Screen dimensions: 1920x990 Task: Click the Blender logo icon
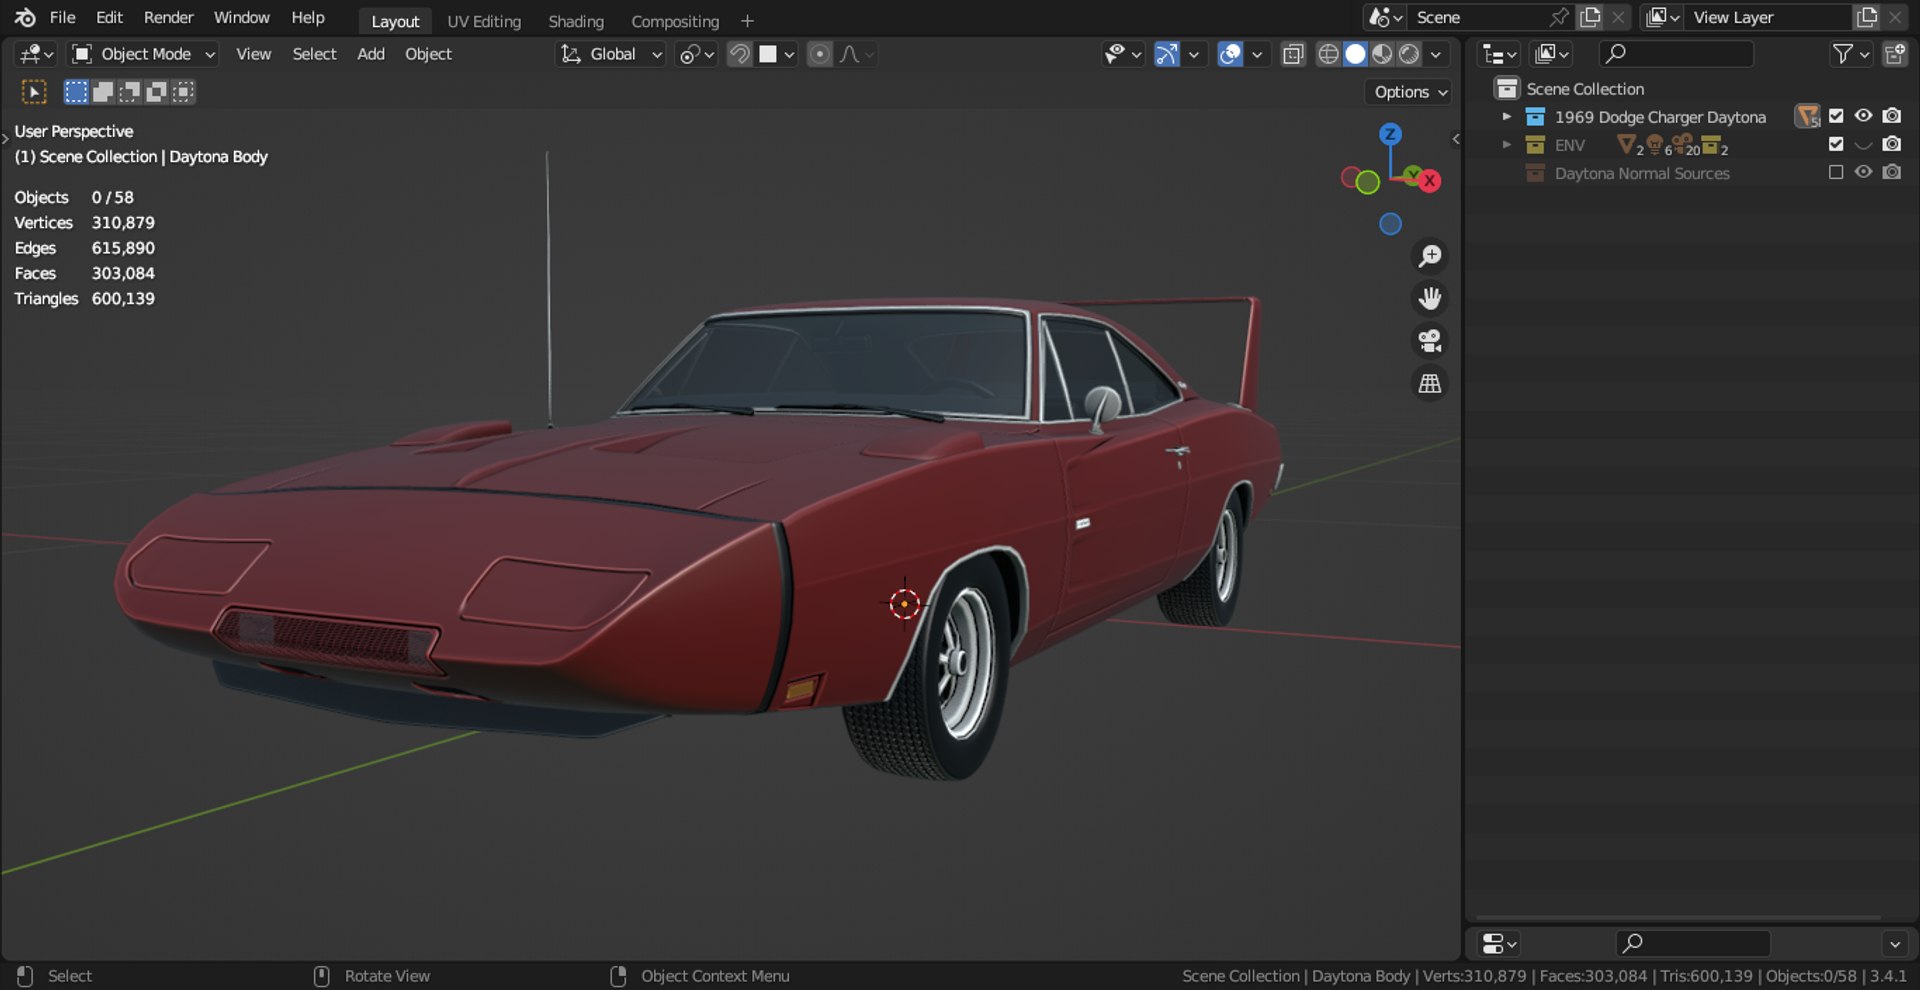[x=25, y=17]
